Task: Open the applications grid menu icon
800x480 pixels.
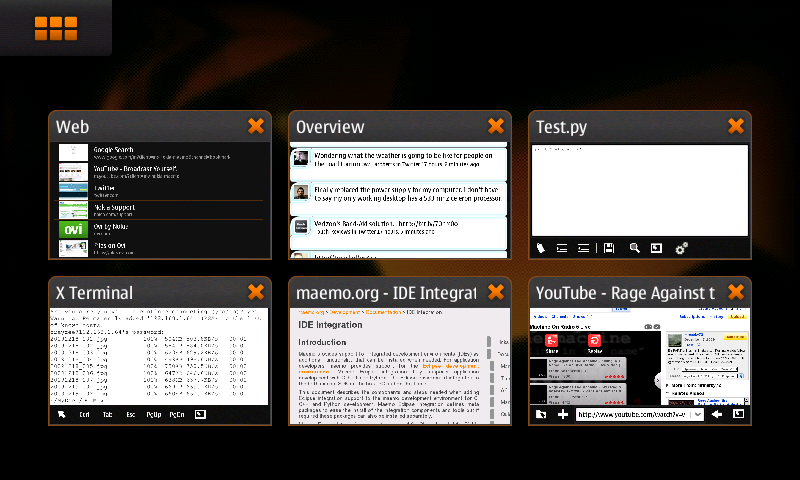Action: click(56, 28)
